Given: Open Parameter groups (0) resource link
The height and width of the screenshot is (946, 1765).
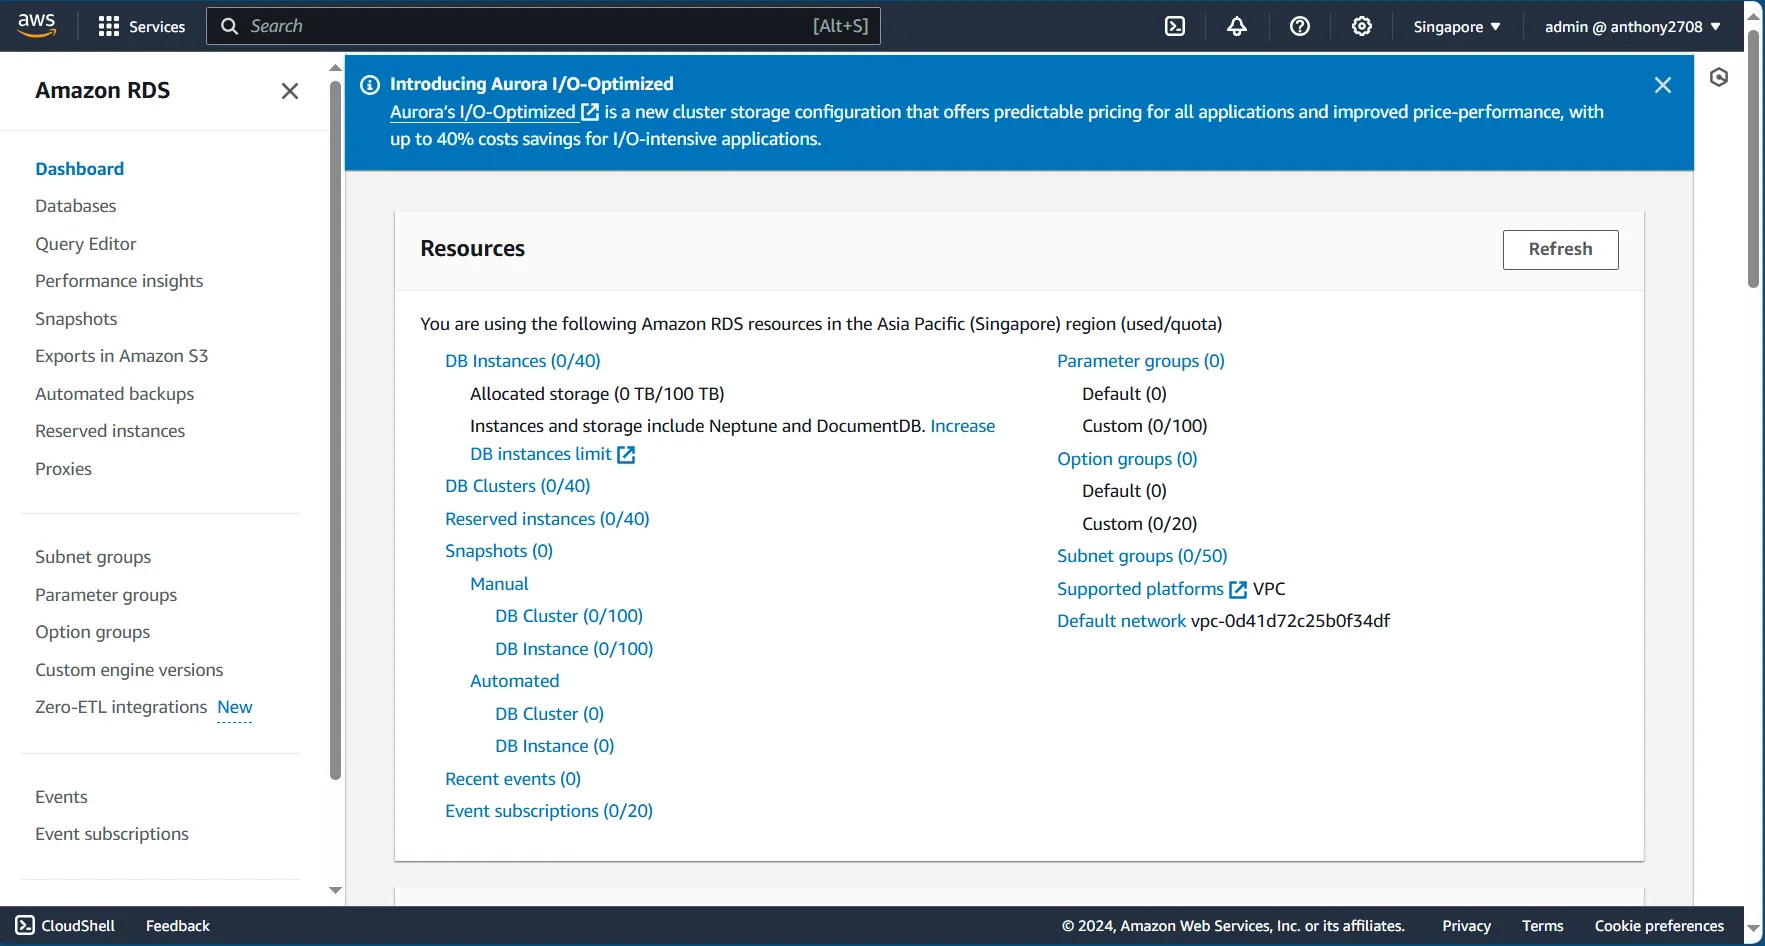Looking at the screenshot, I should pyautogui.click(x=1141, y=361).
